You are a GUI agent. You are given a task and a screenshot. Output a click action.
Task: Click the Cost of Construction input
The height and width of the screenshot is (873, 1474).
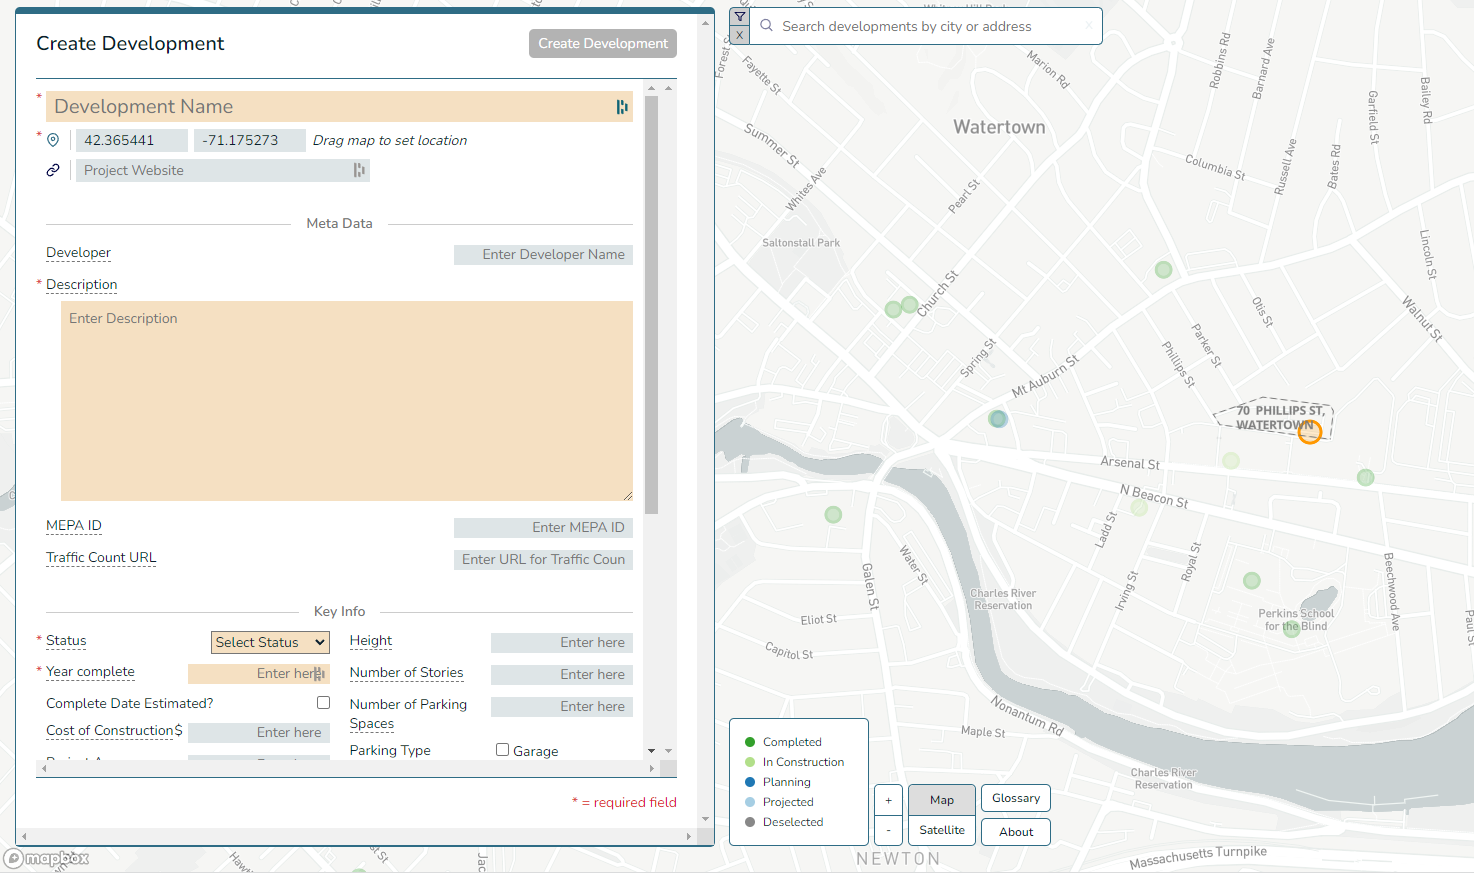(x=259, y=732)
